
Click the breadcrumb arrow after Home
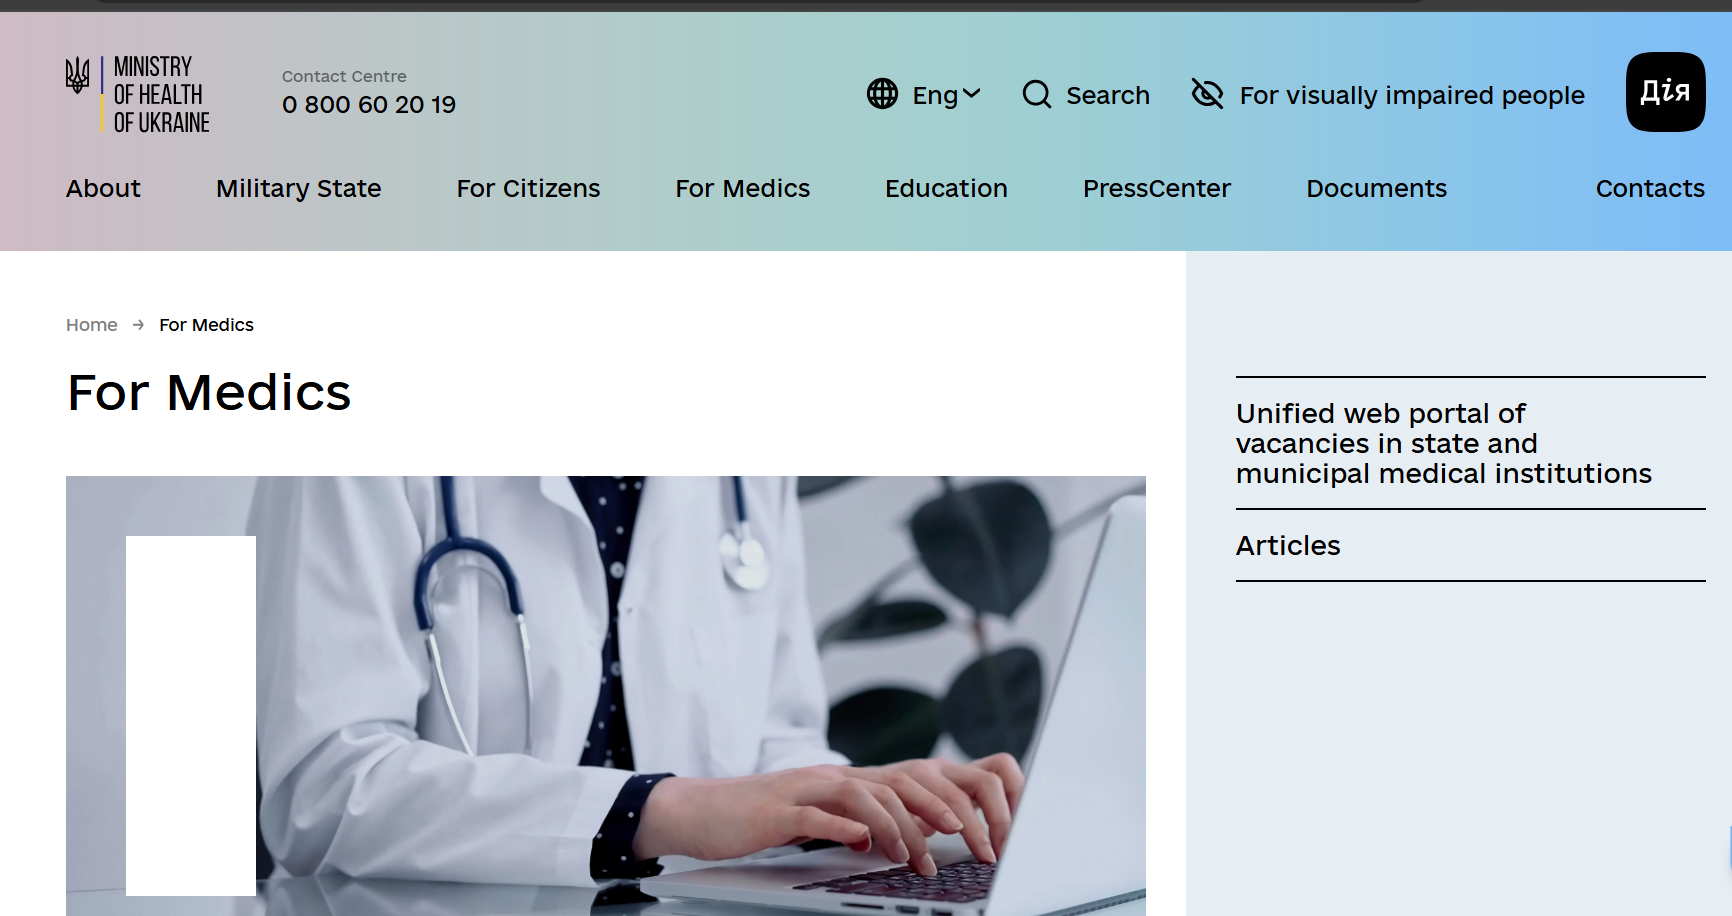point(138,325)
